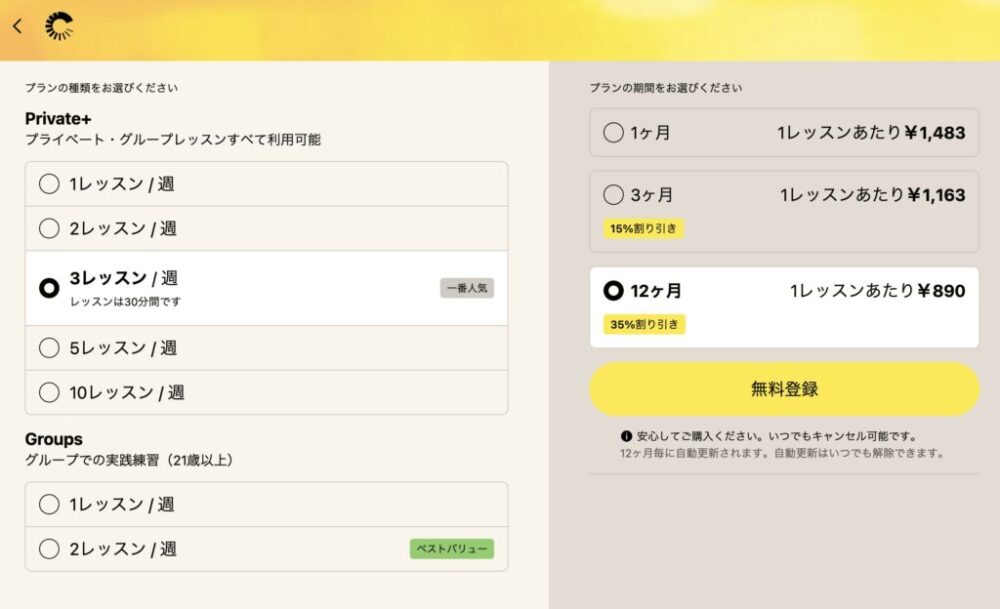Click the circular app logo icon
Image resolution: width=1000 pixels, height=609 pixels.
click(x=60, y=27)
